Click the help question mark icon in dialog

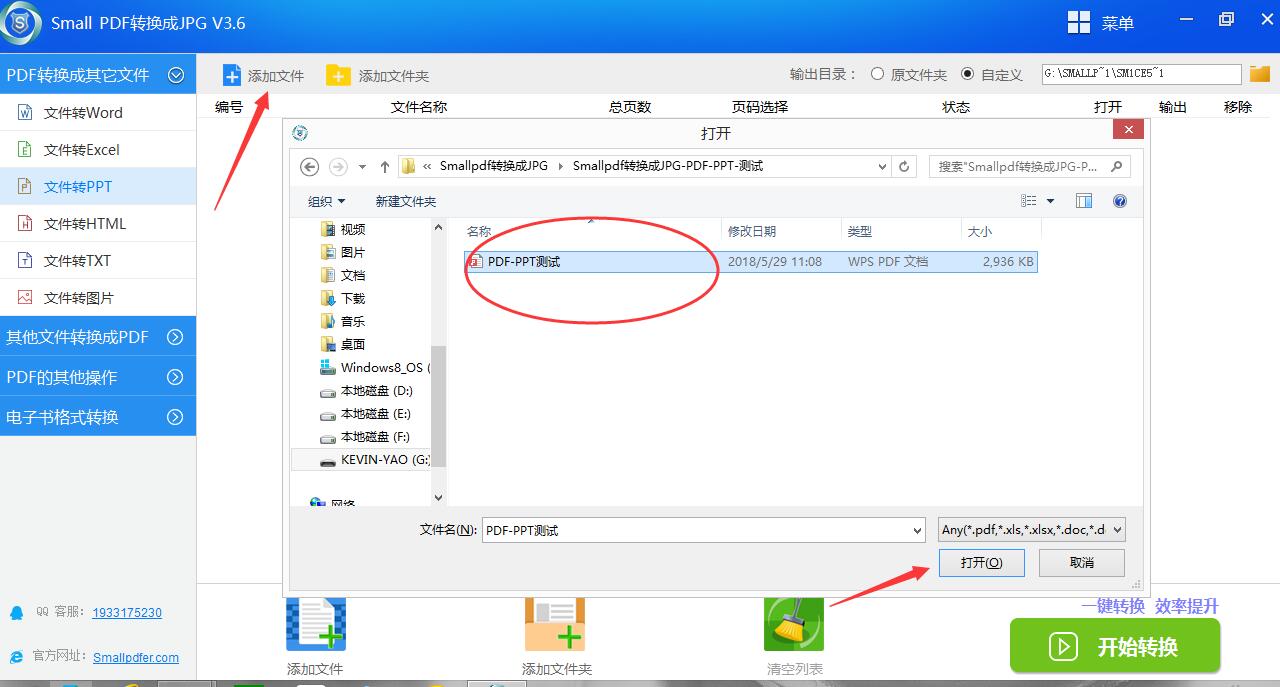[x=1119, y=200]
